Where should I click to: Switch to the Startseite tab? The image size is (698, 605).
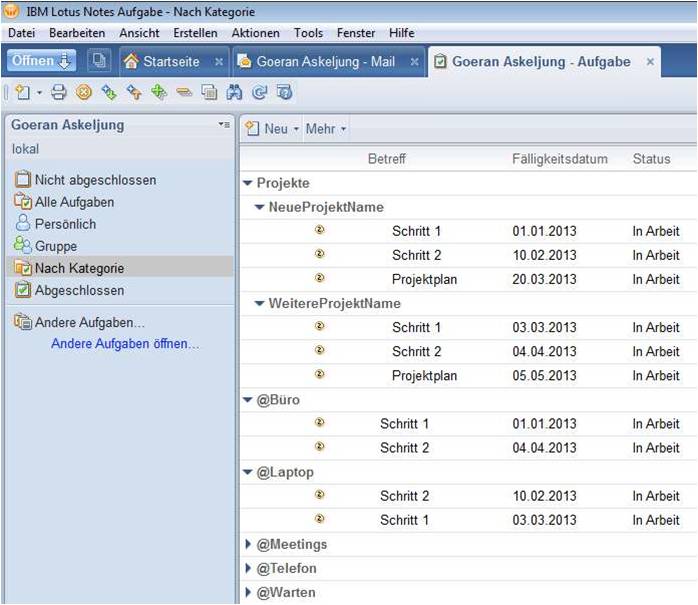(171, 61)
